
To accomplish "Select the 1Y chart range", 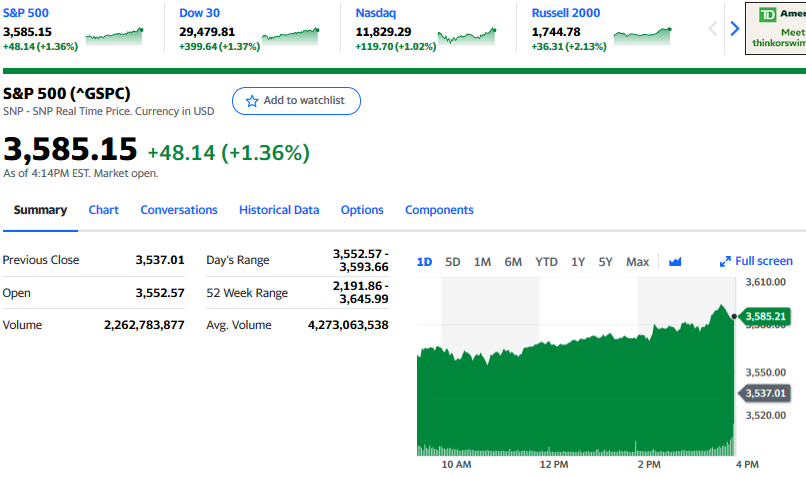I will click(x=578, y=262).
